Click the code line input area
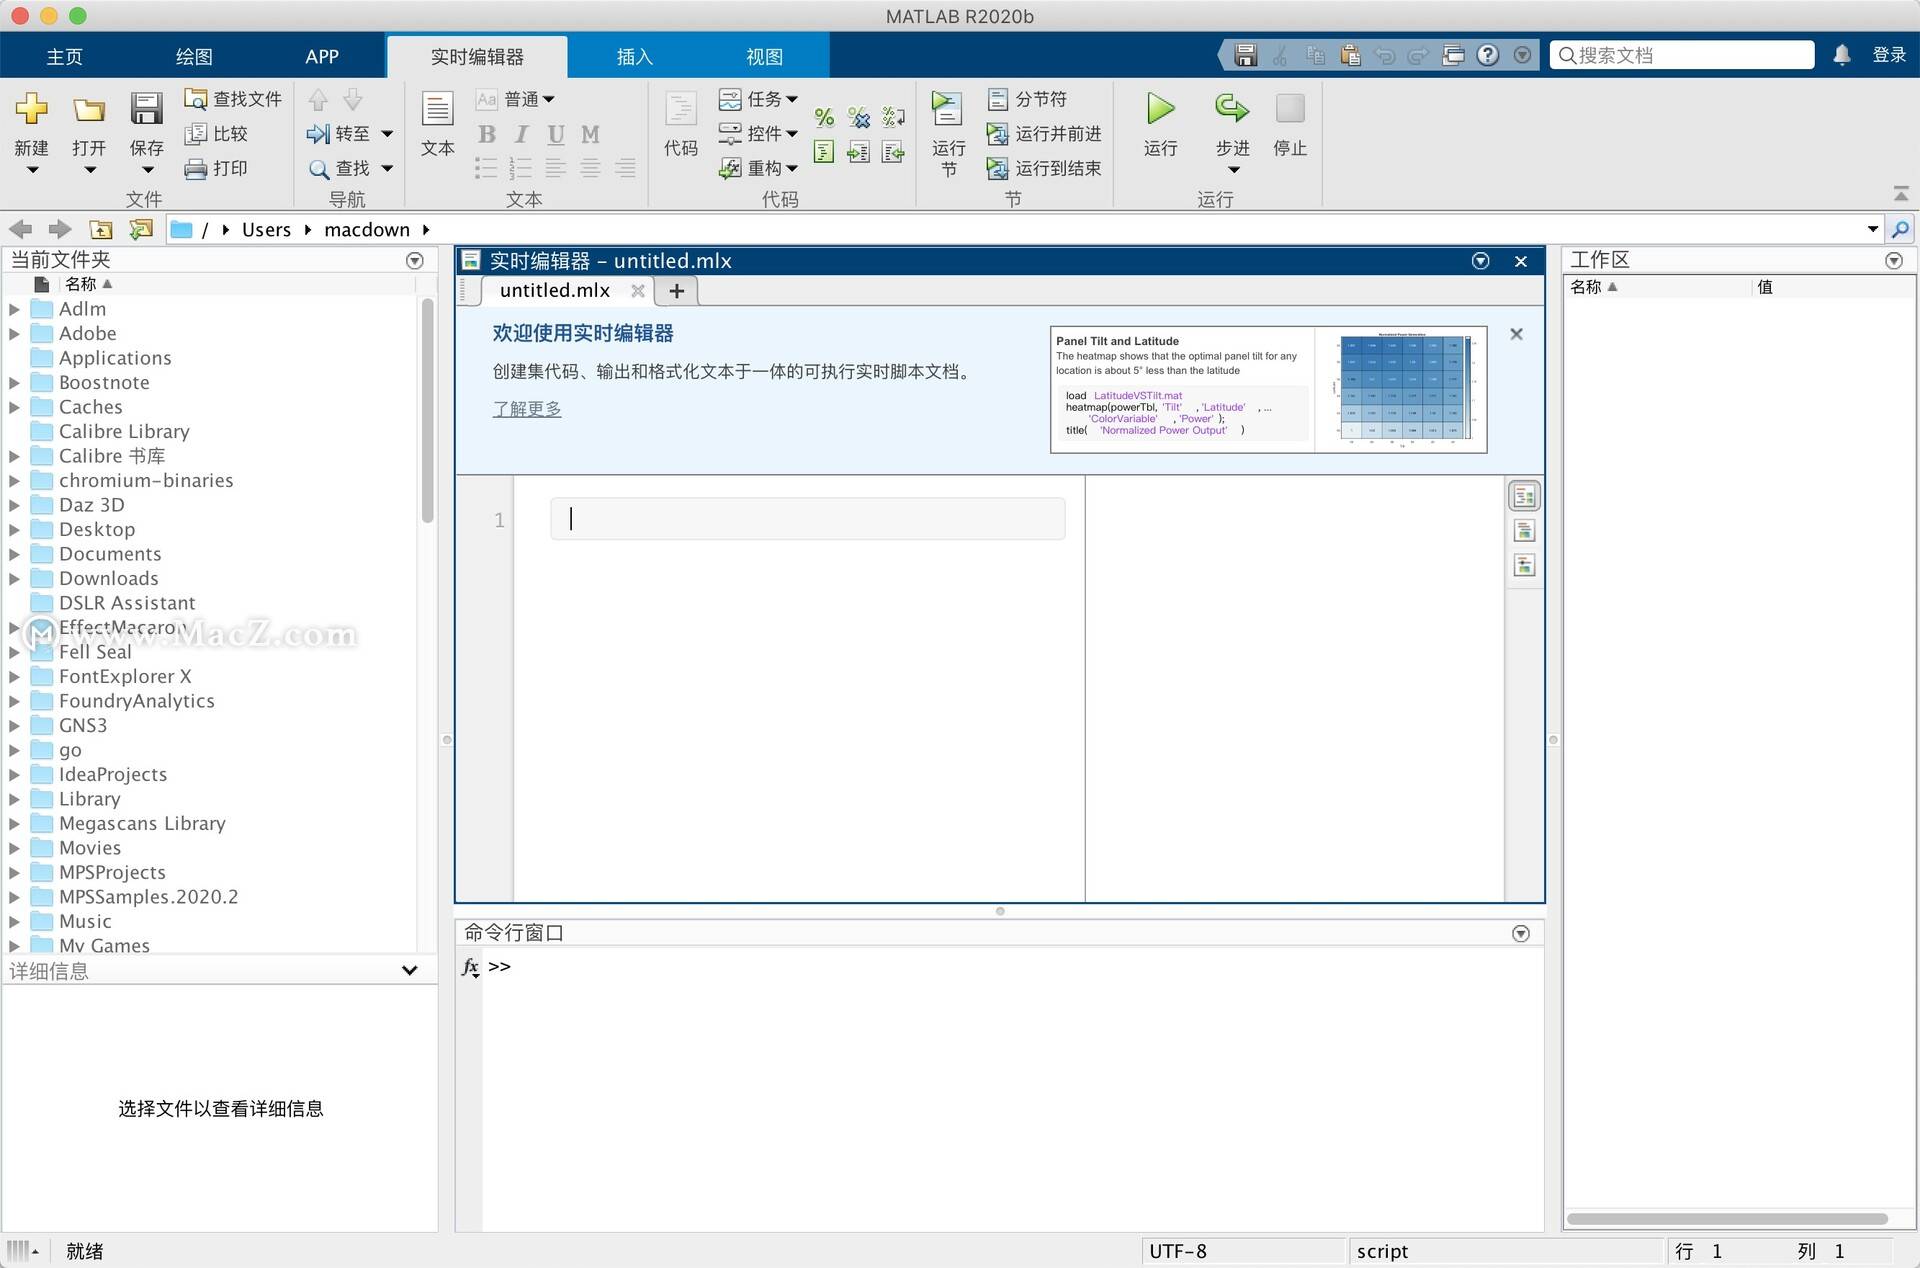This screenshot has width=1920, height=1268. tap(807, 519)
